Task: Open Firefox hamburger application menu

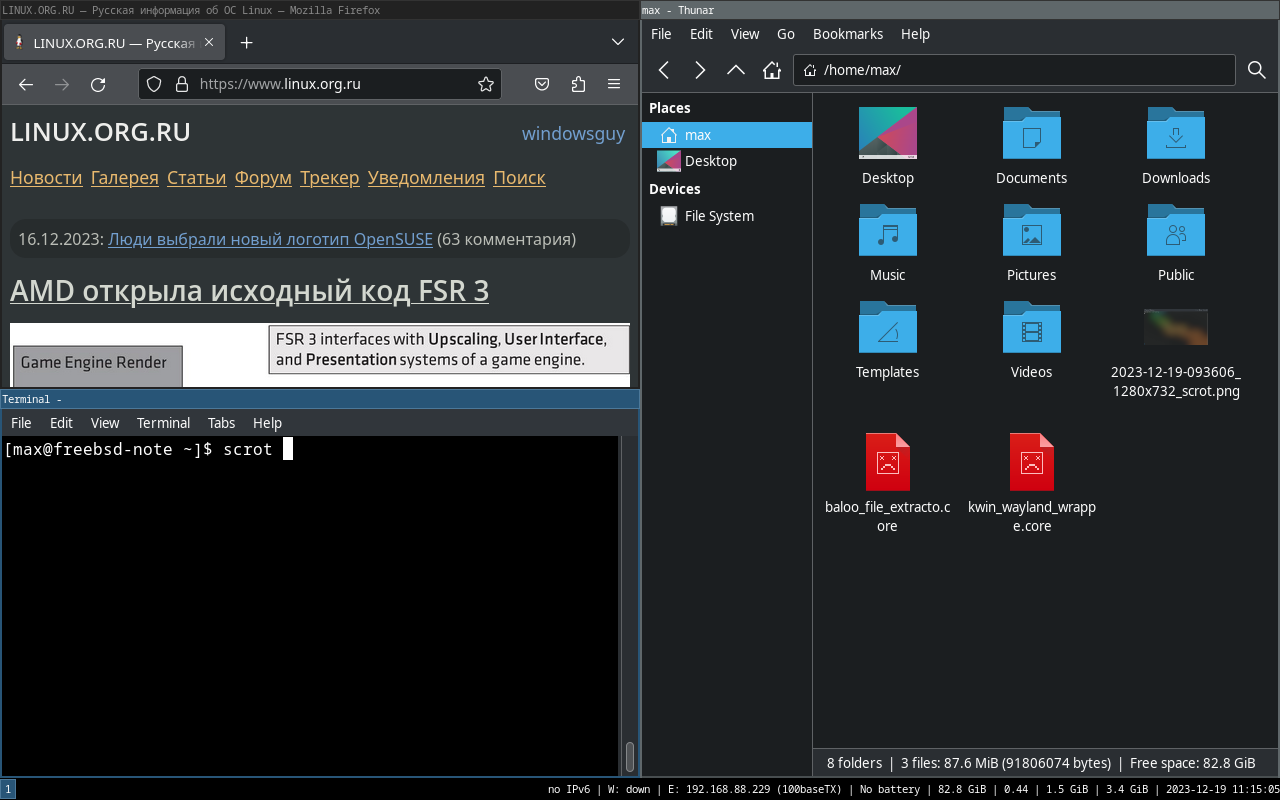Action: coord(614,85)
